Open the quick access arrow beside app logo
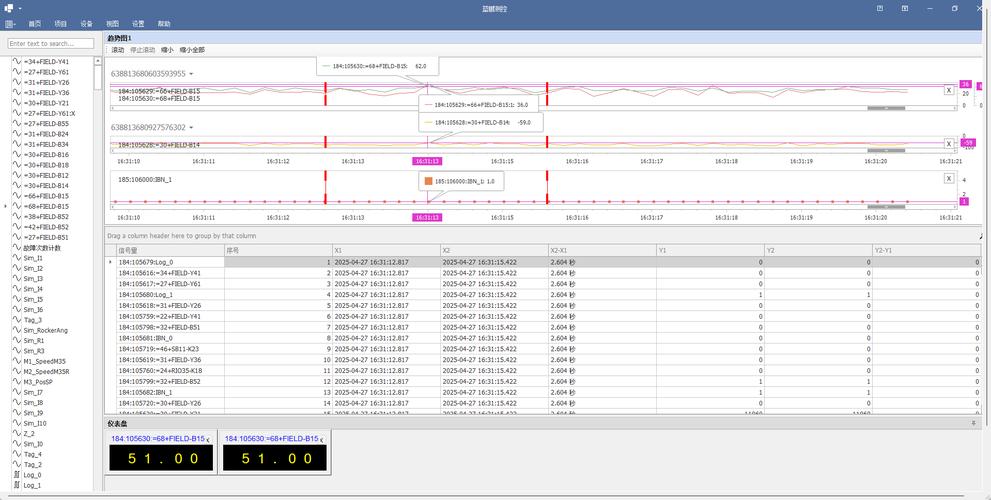The width and height of the screenshot is (991, 500). point(20,9)
